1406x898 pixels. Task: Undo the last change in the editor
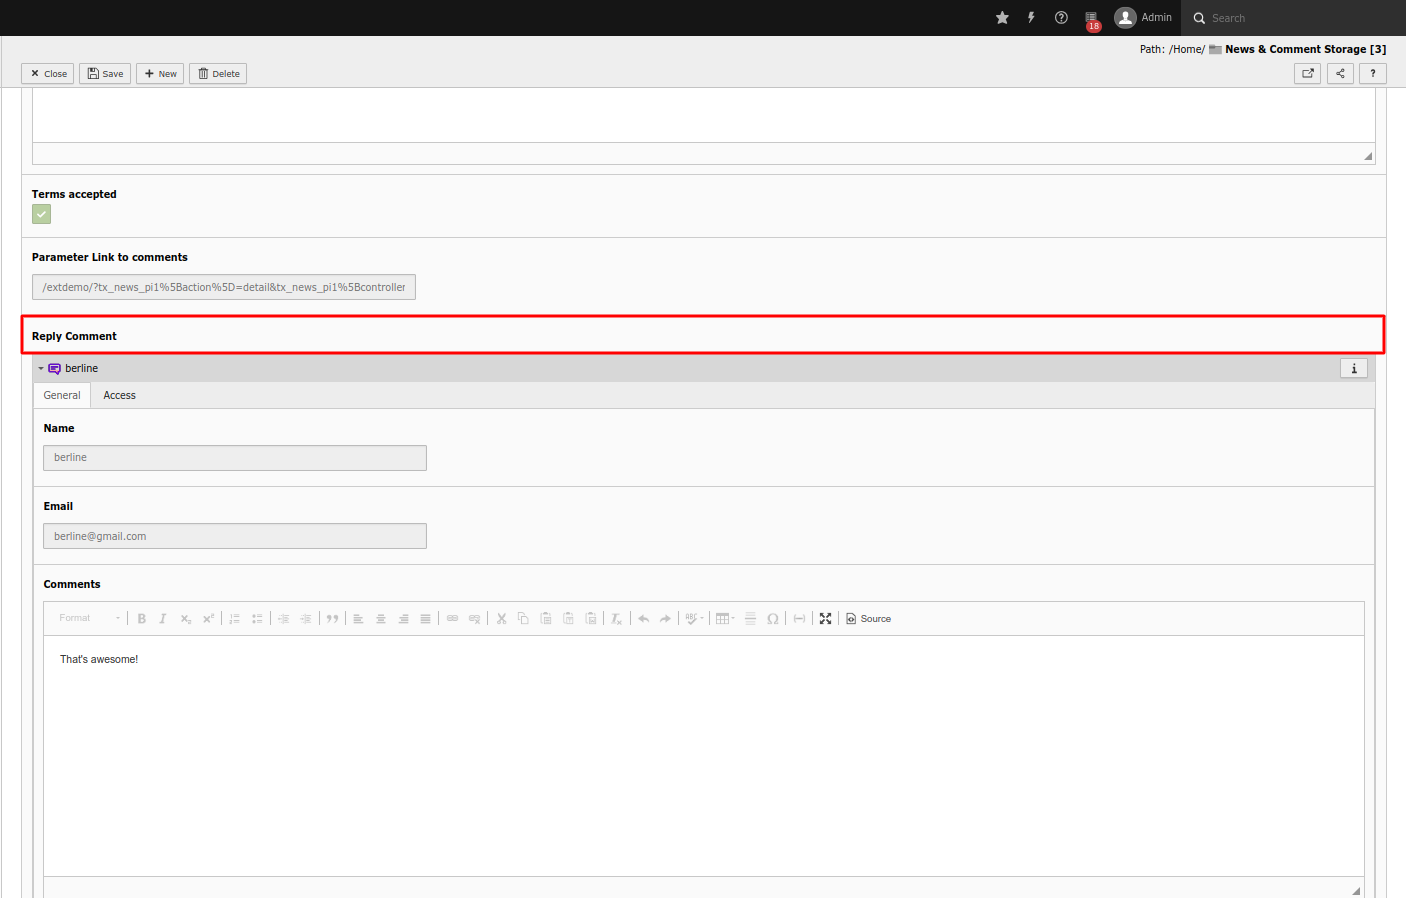click(641, 618)
